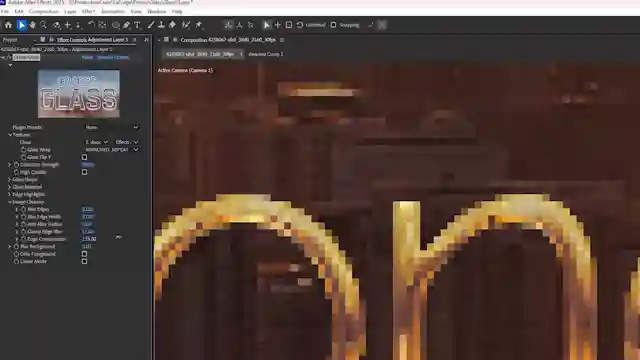Screen dimensions: 640x360
Task: Open the File menu
Action: pos(5,12)
